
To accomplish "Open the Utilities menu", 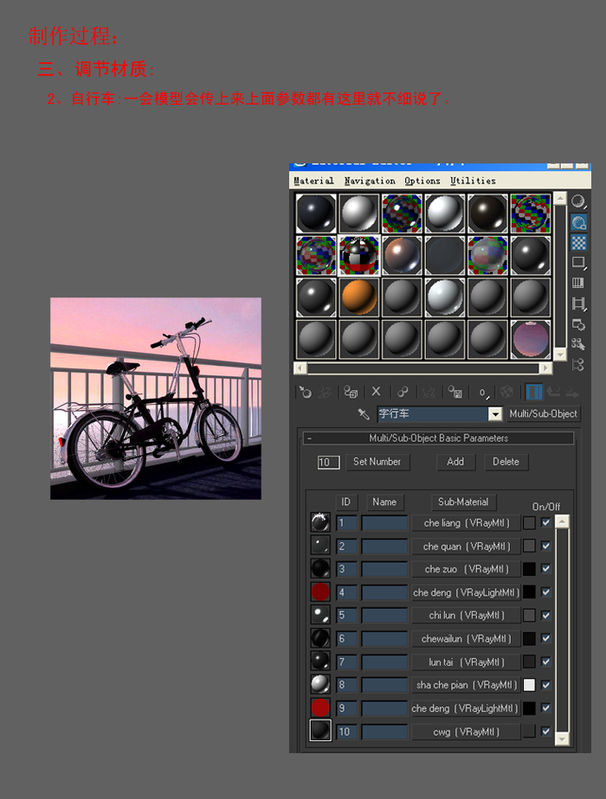I will click(x=473, y=180).
